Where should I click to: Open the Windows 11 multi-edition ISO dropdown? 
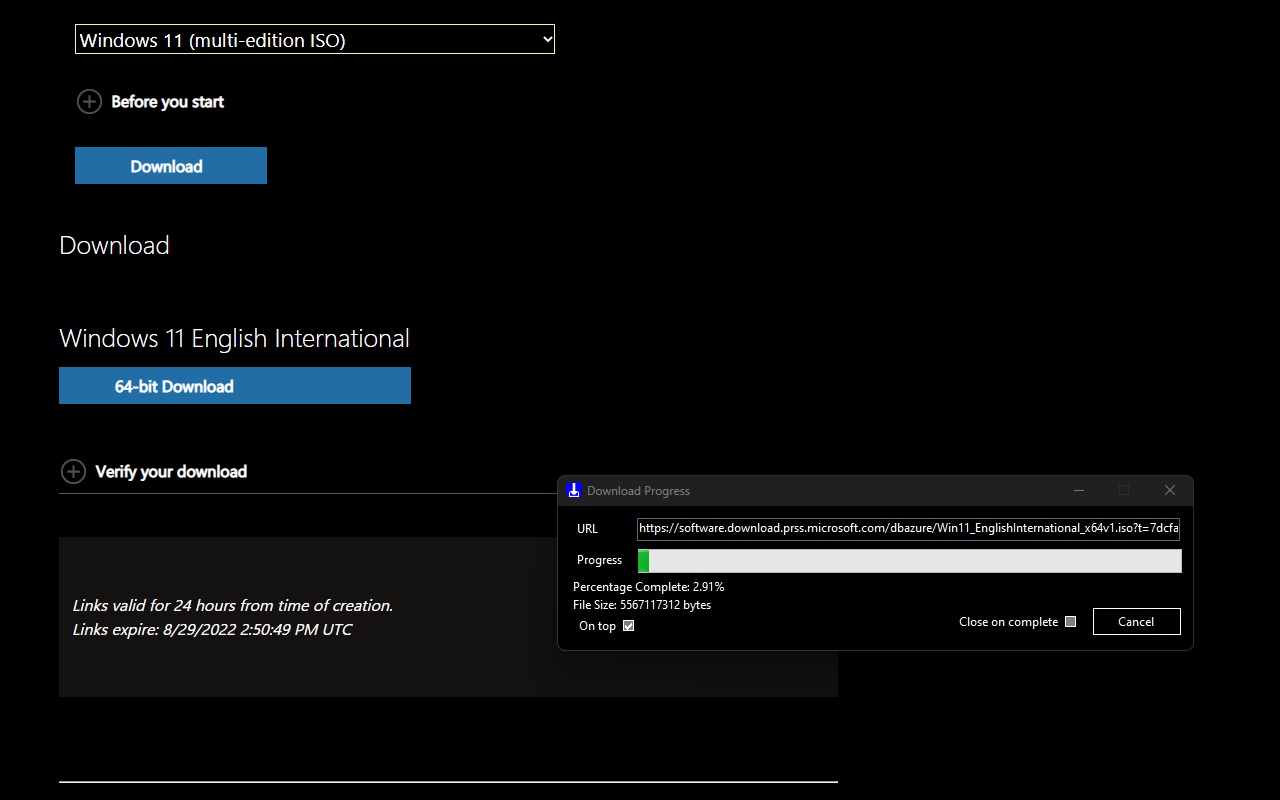pyautogui.click(x=315, y=39)
